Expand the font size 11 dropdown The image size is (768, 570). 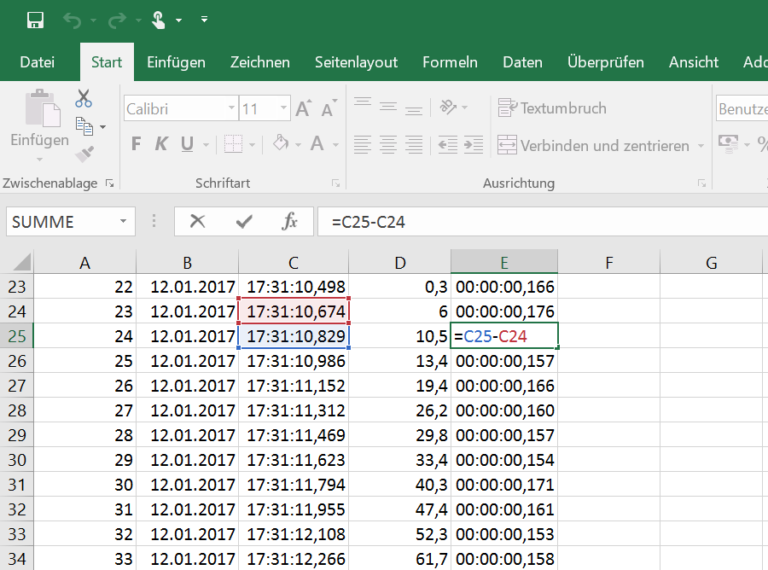coord(283,109)
